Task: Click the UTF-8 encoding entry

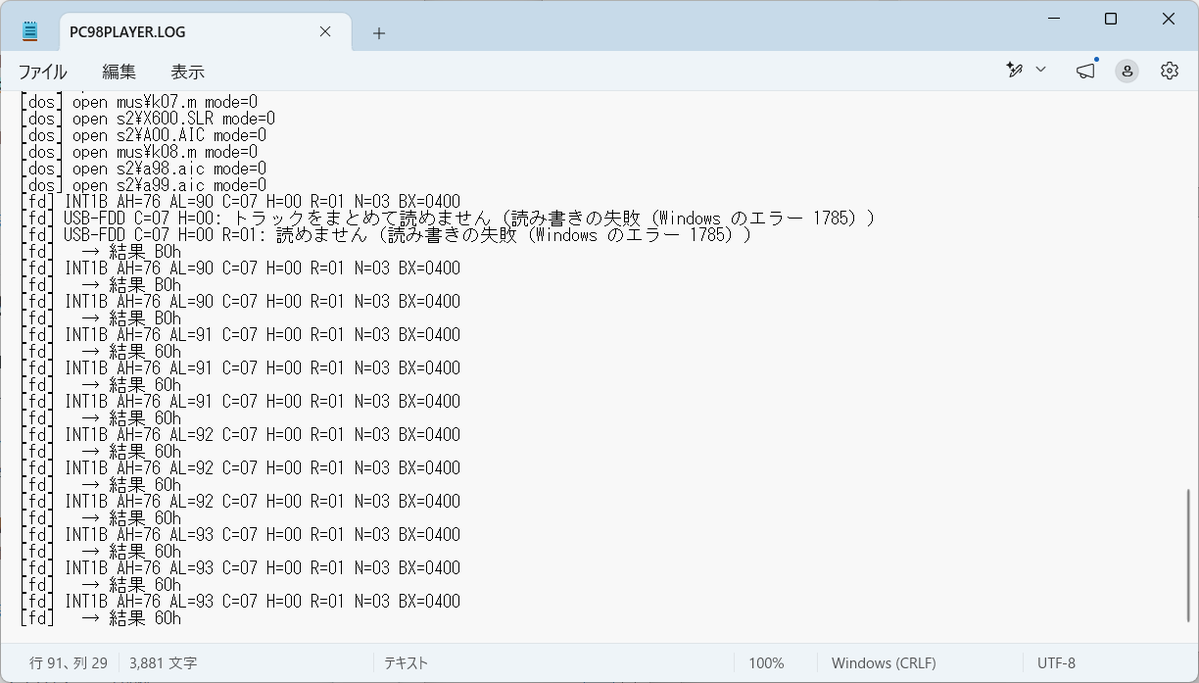Action: (1056, 663)
